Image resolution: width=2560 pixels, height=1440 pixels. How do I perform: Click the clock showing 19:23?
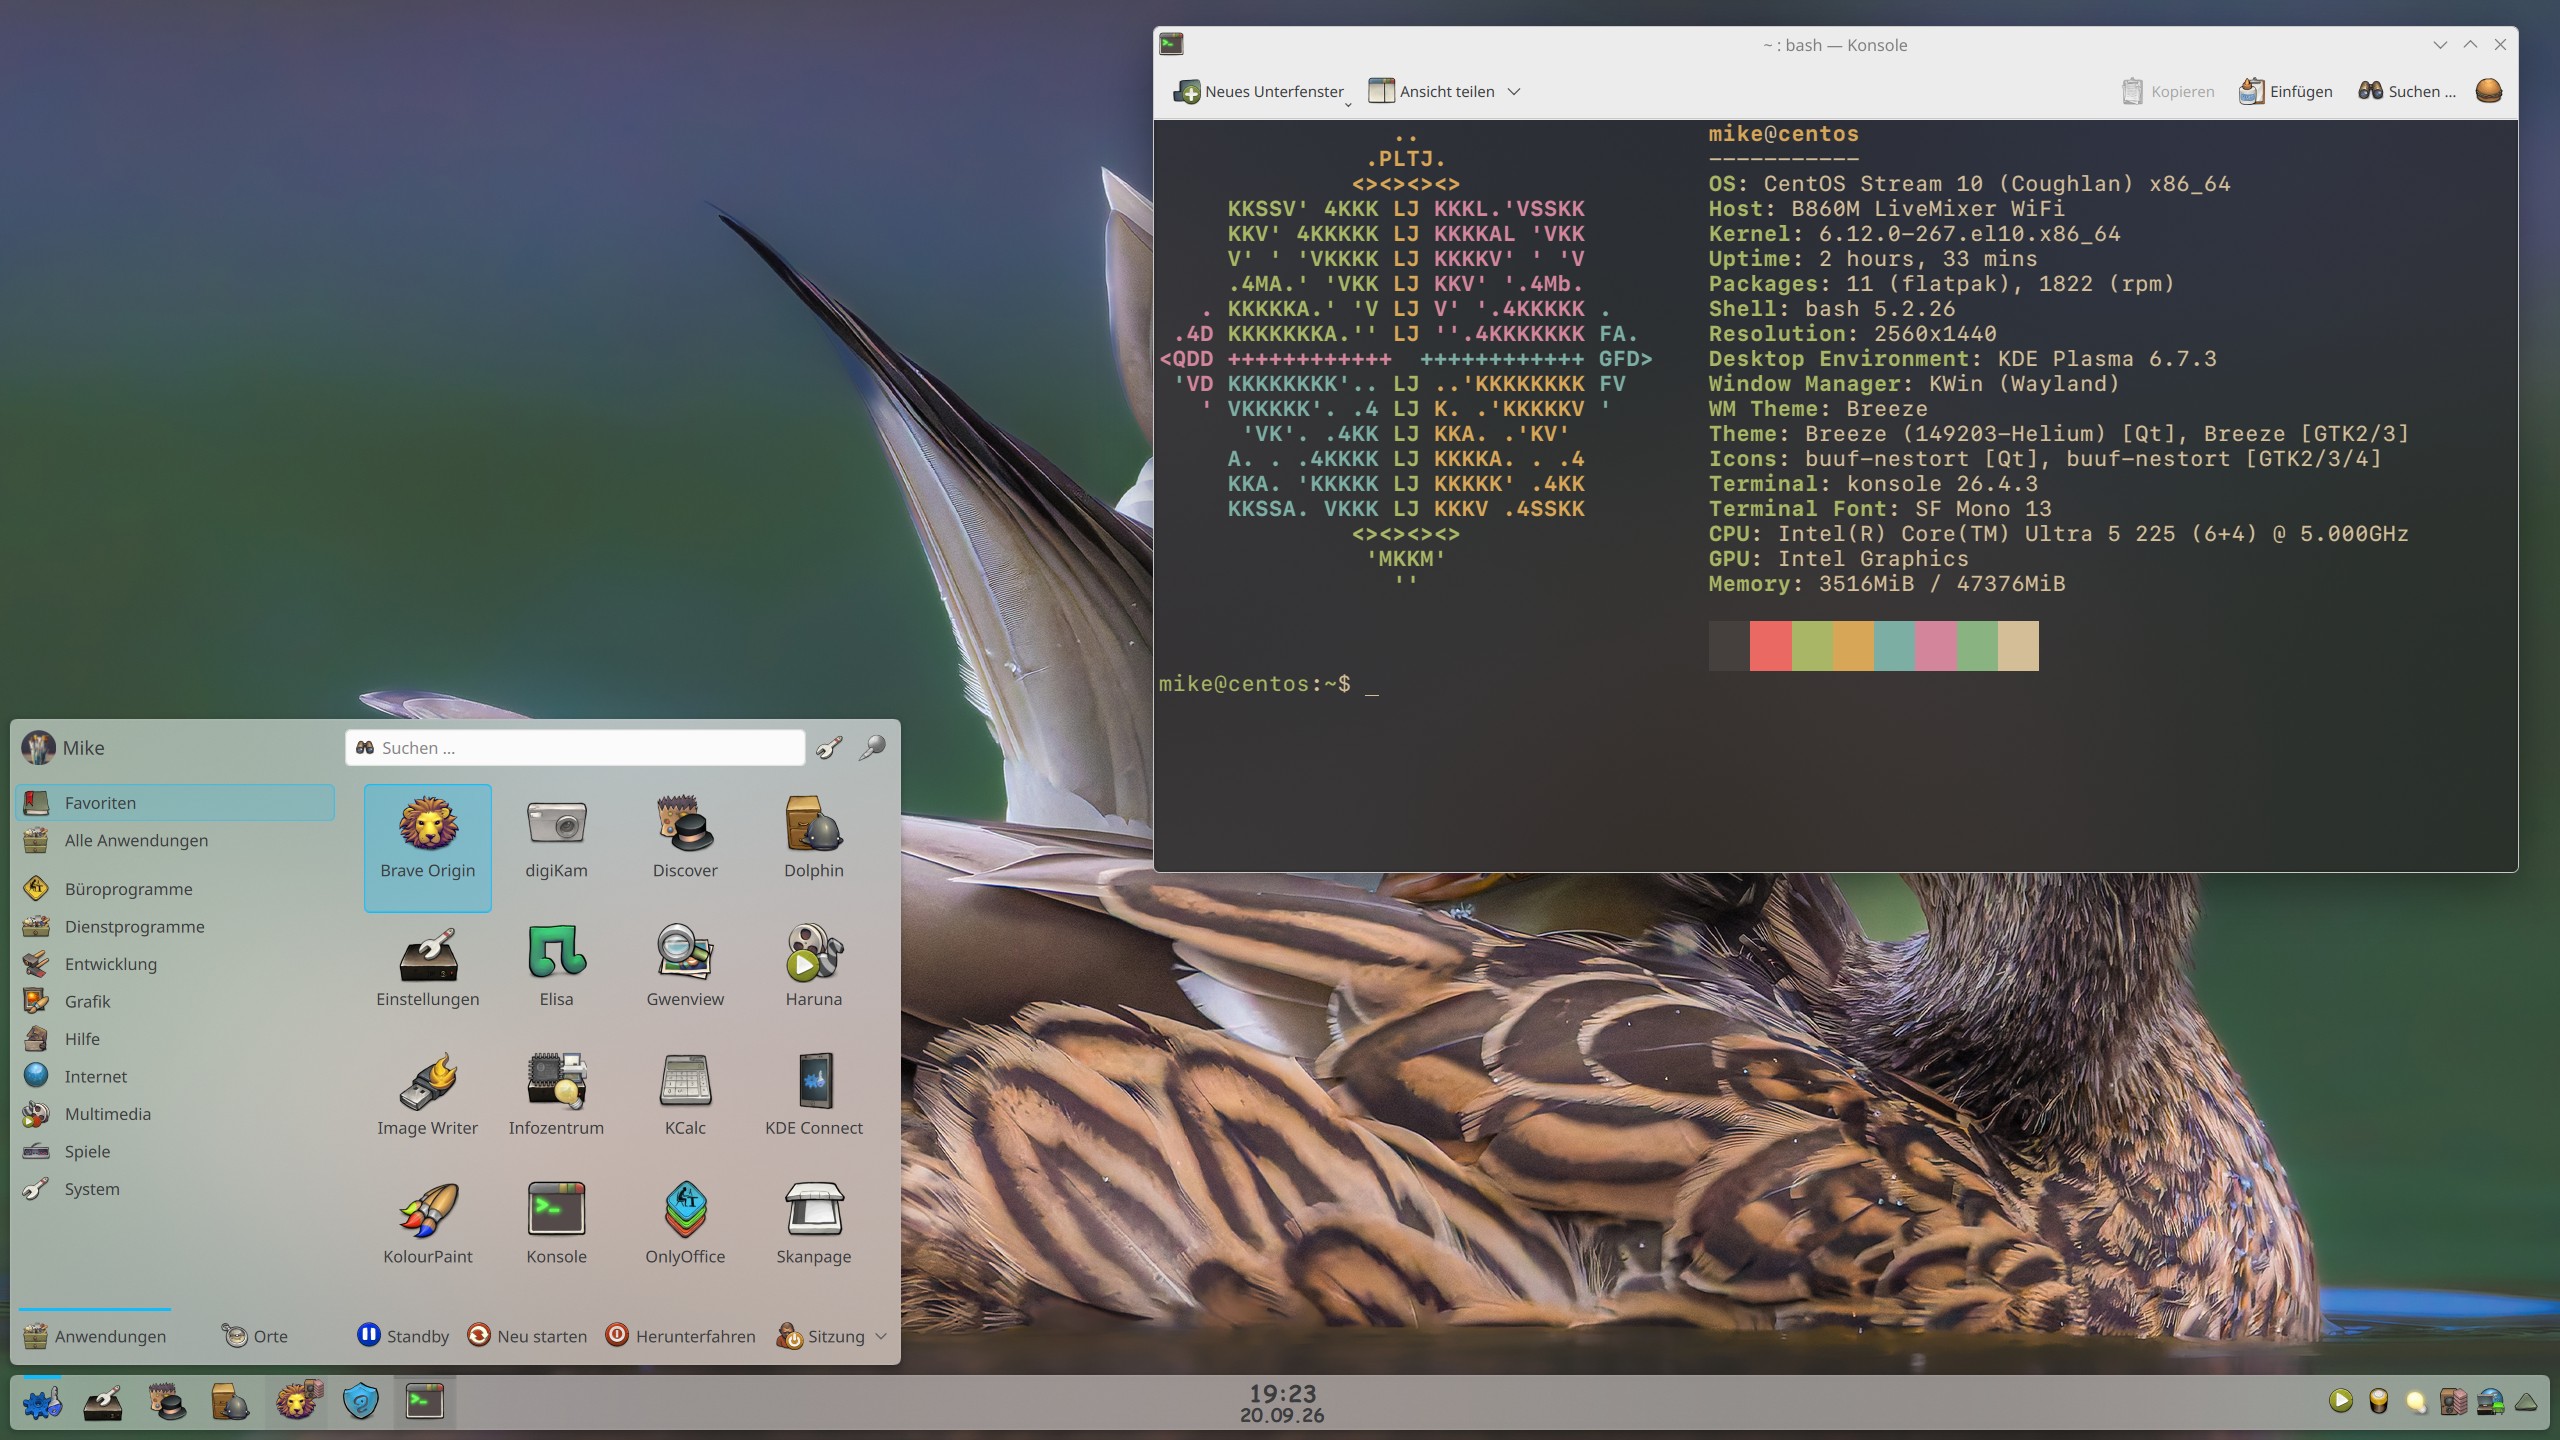pyautogui.click(x=1282, y=1403)
